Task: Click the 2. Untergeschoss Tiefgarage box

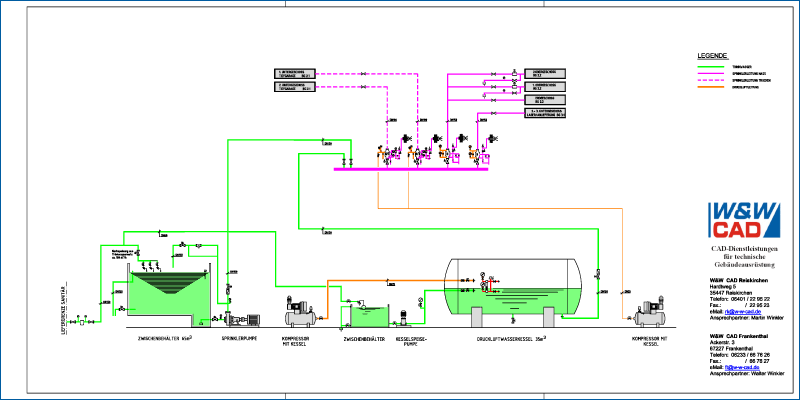Action: pyautogui.click(x=295, y=87)
